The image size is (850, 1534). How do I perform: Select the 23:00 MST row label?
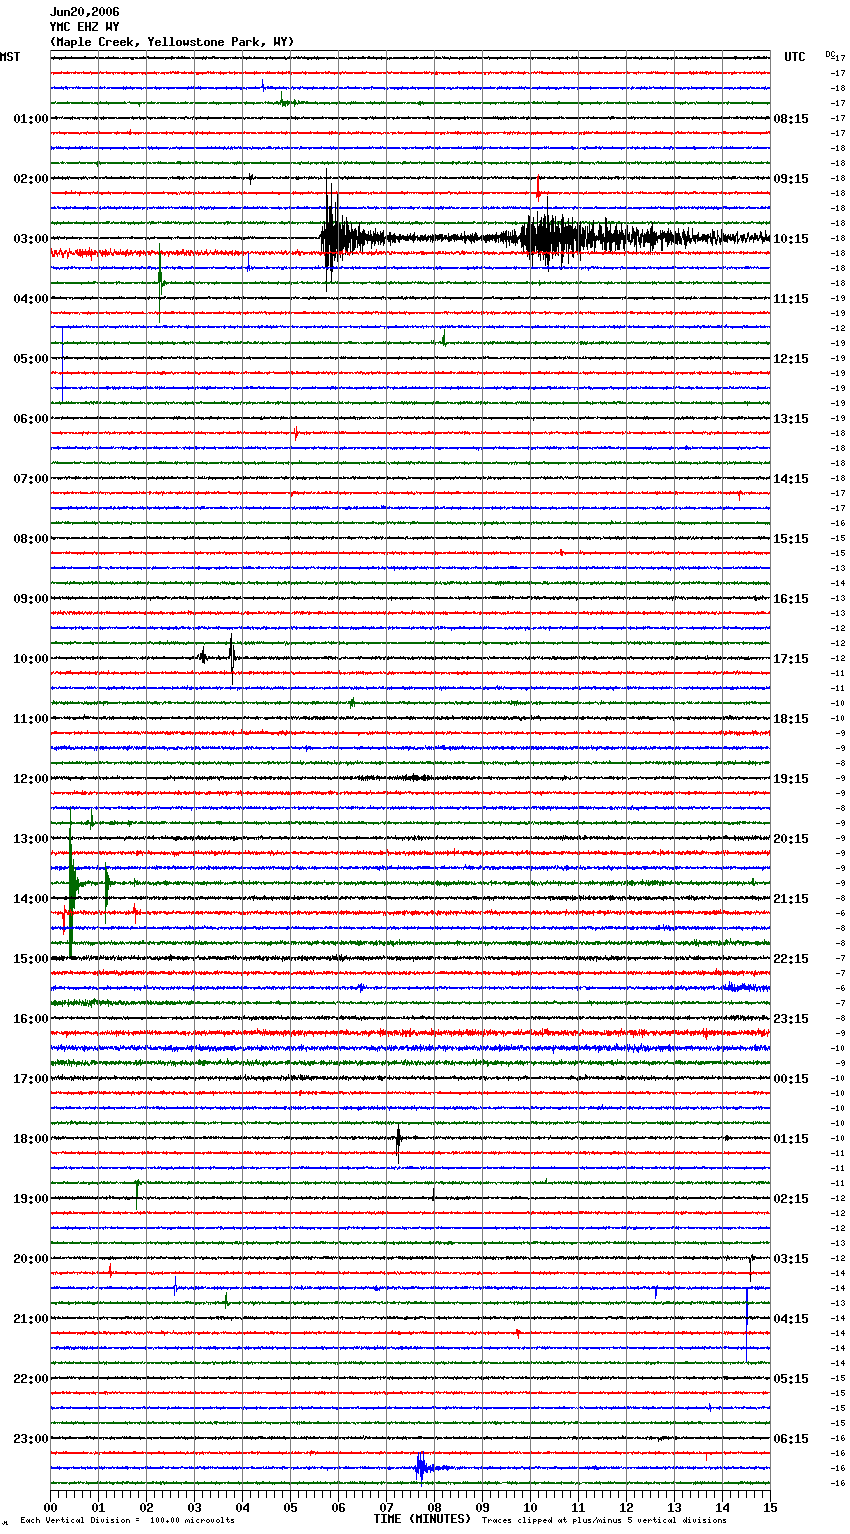click(31, 1439)
